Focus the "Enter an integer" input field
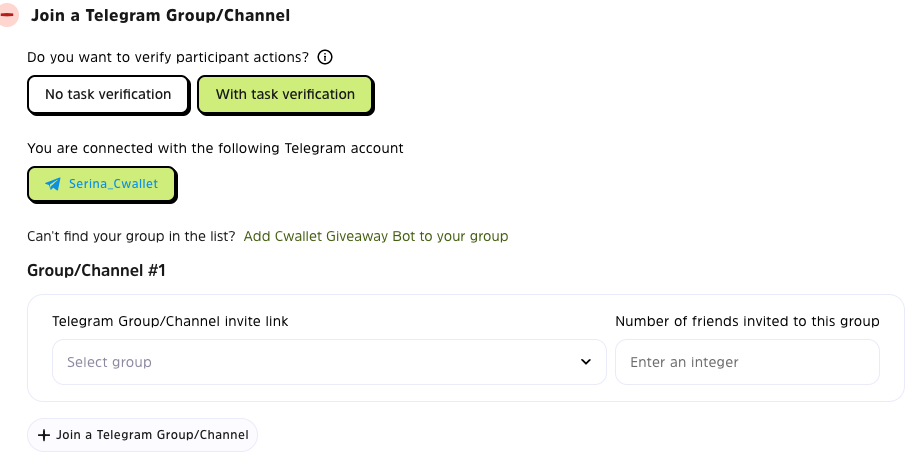Screen dimensions: 918x454 (747, 362)
